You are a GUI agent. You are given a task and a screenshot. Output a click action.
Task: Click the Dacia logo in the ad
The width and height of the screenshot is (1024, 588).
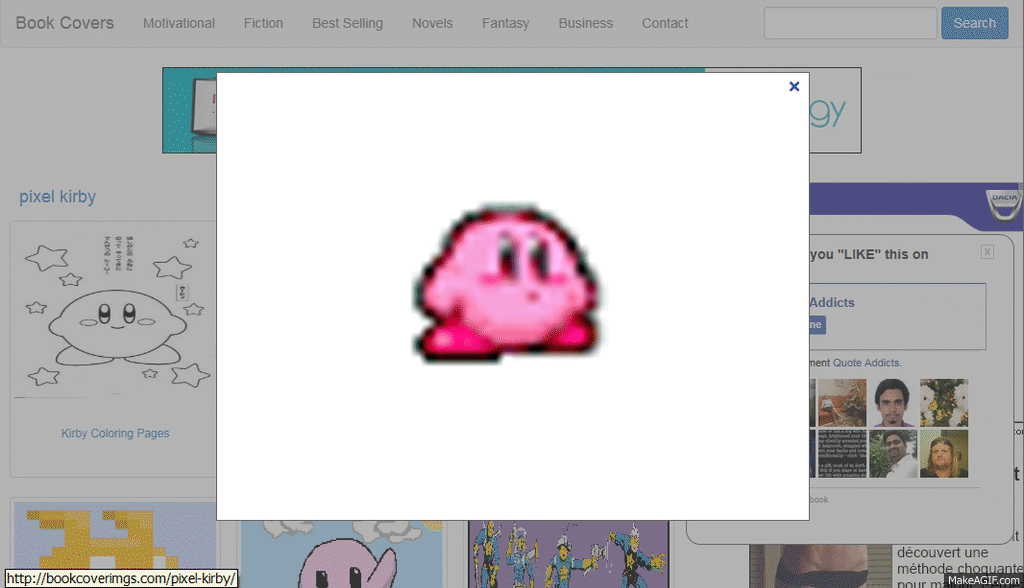(x=1004, y=204)
